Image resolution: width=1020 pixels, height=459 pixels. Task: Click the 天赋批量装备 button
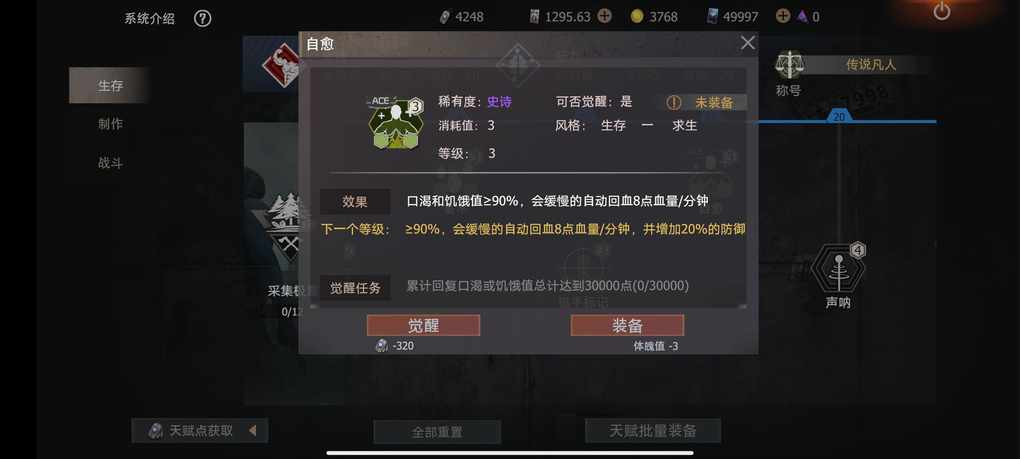tap(653, 430)
